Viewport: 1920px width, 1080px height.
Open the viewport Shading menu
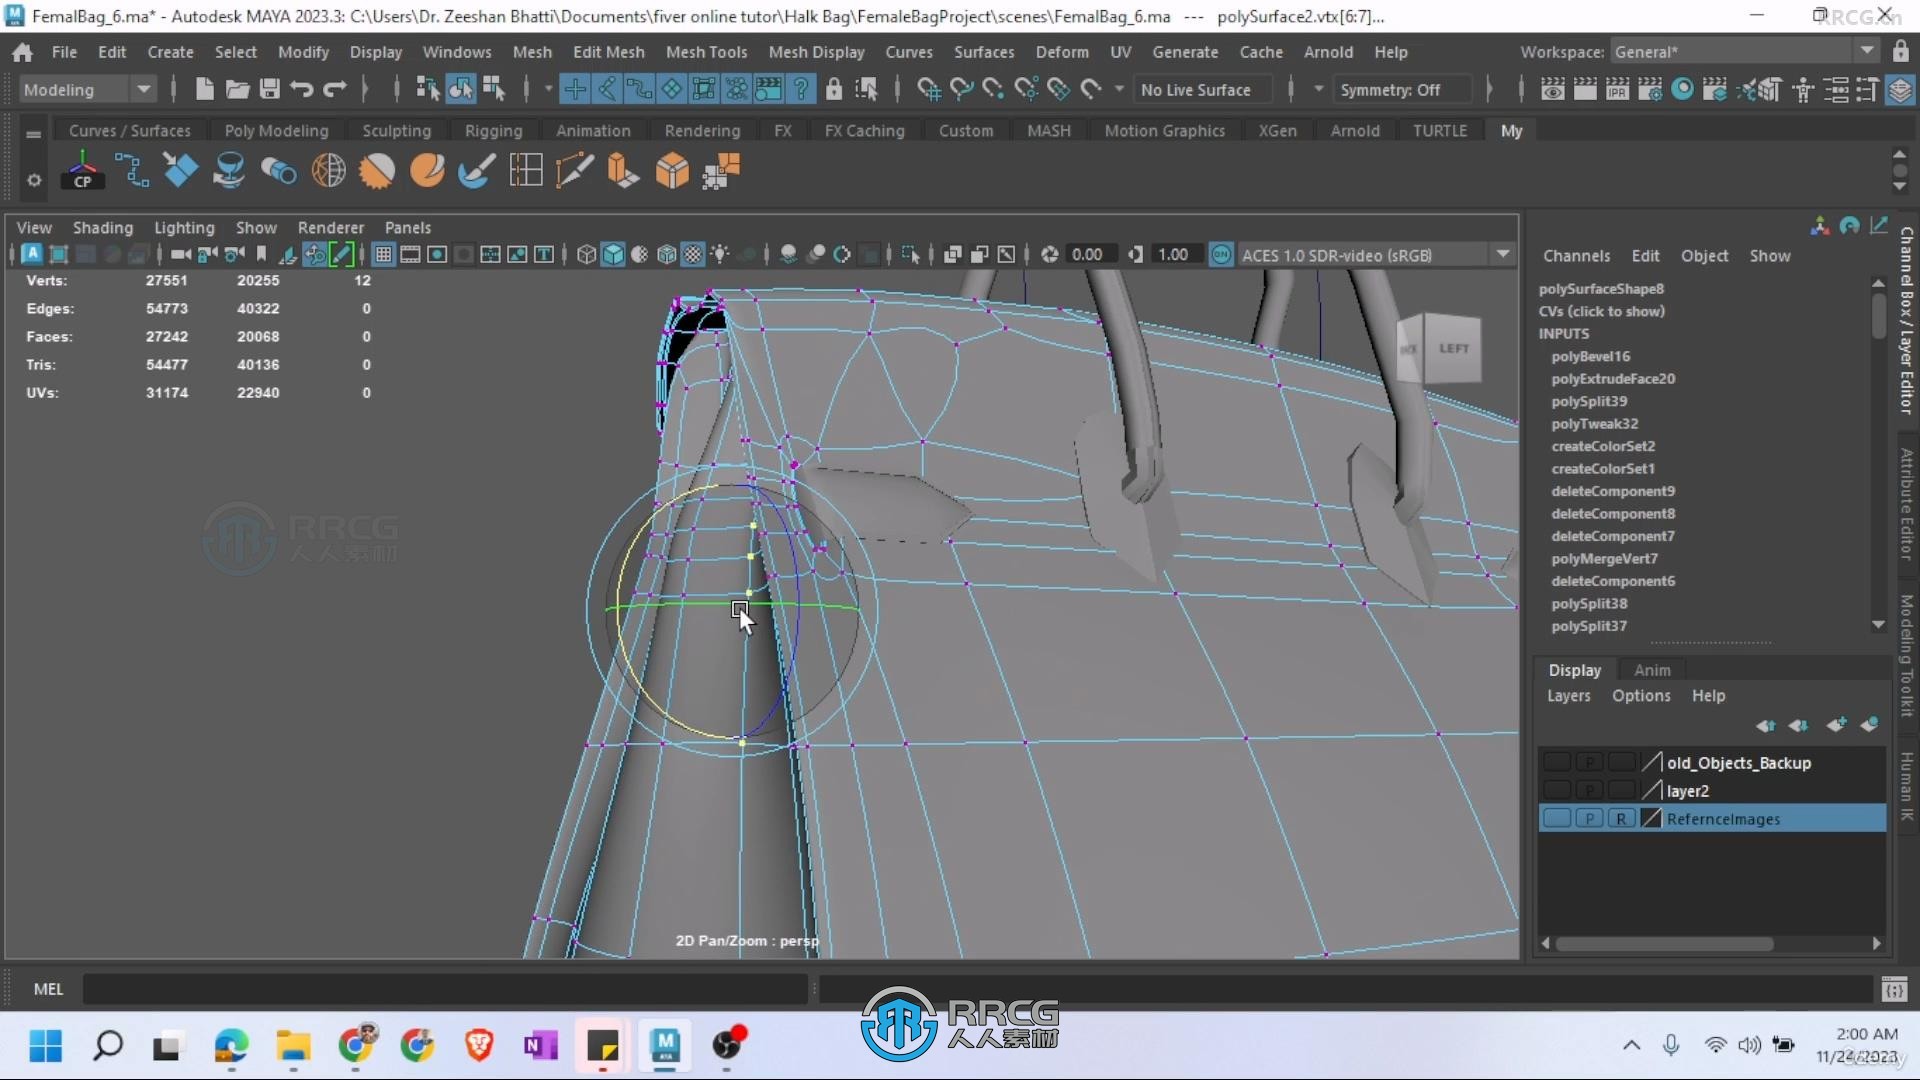pos(102,227)
